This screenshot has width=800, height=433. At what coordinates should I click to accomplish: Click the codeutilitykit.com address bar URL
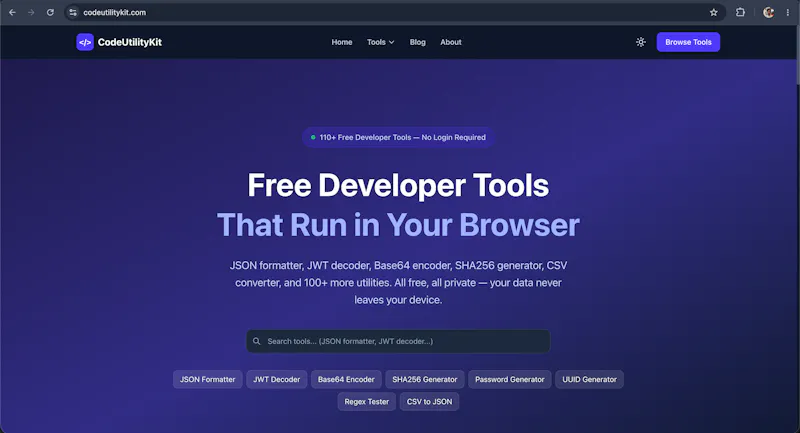[x=114, y=12]
